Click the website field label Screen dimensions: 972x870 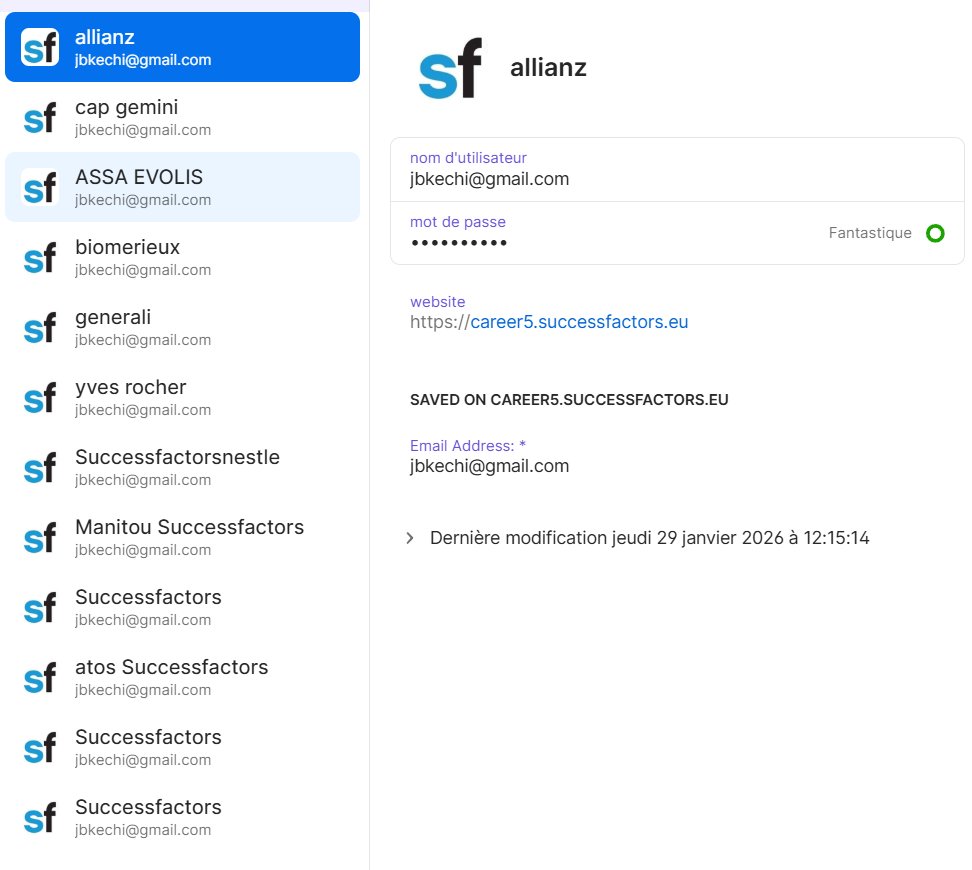[x=438, y=302]
